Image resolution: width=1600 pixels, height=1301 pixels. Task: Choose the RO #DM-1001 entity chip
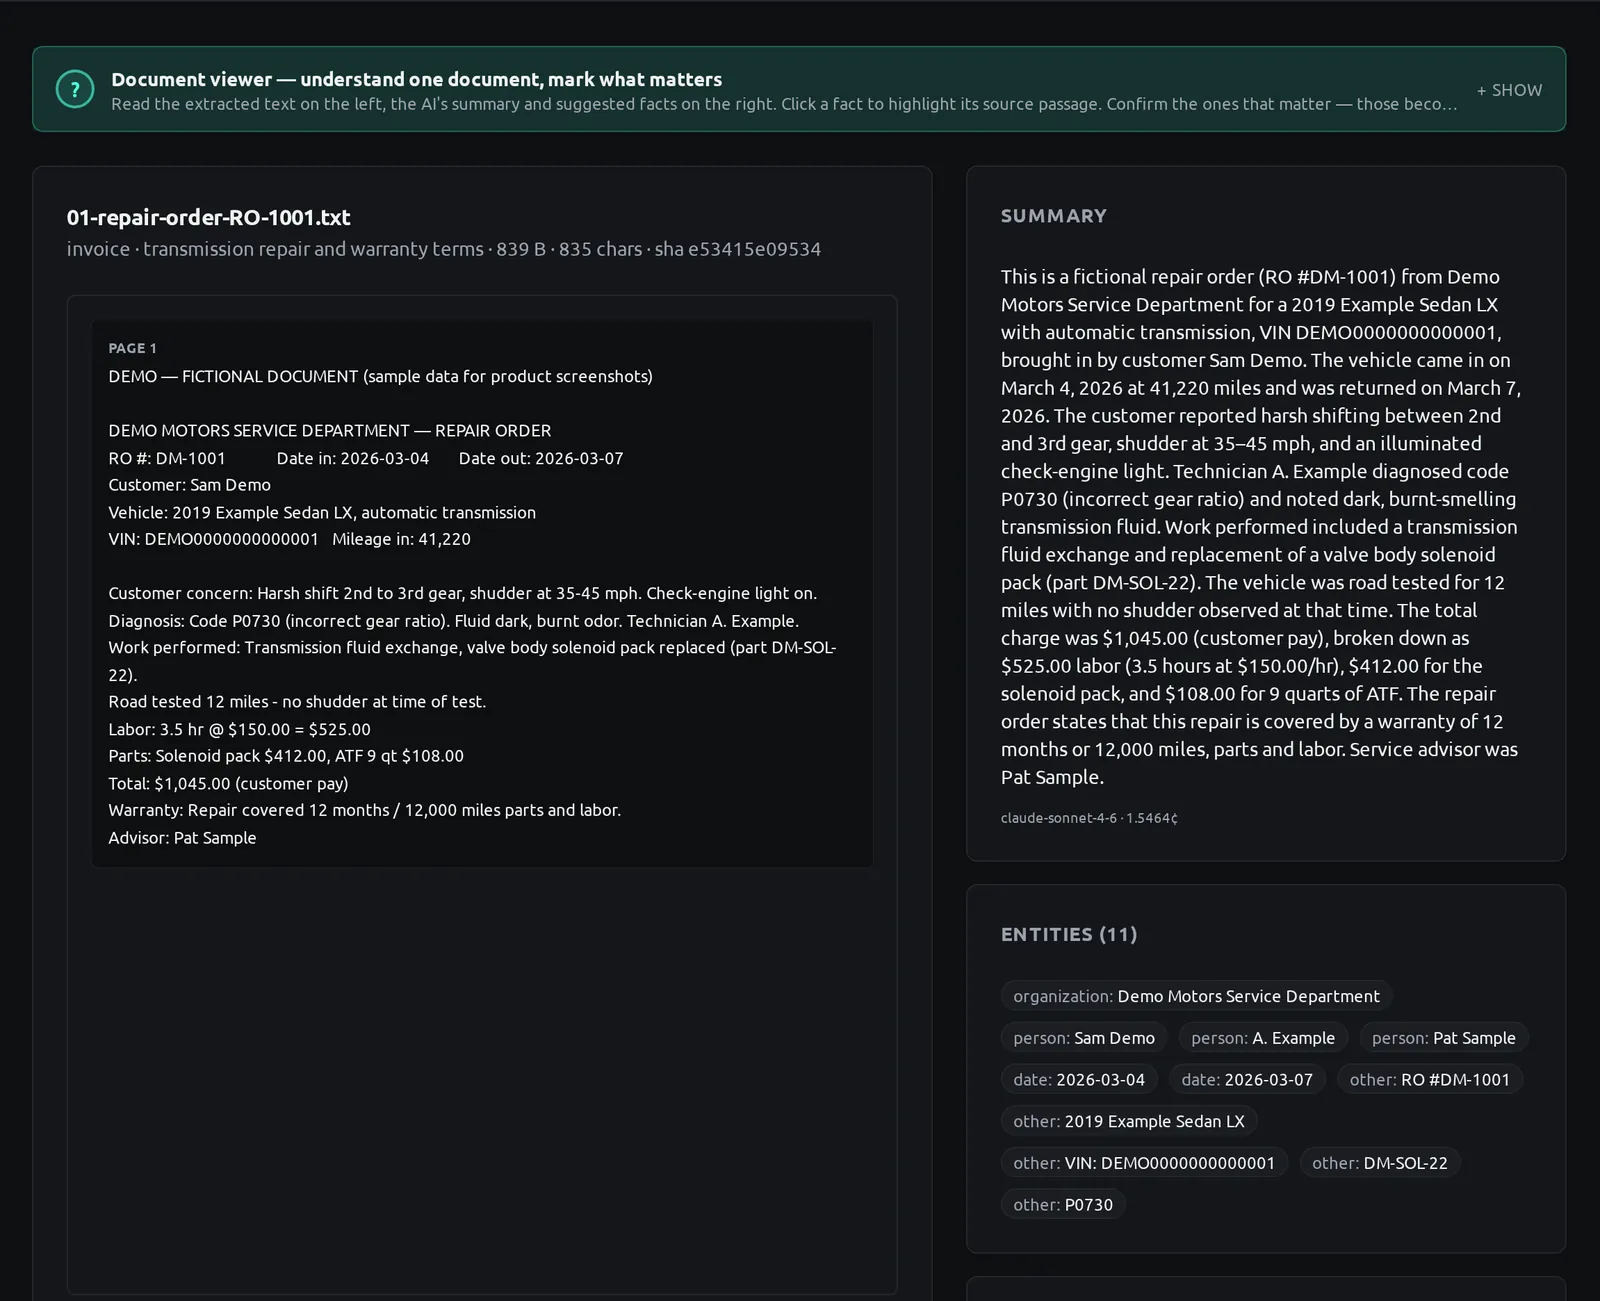(1430, 1080)
